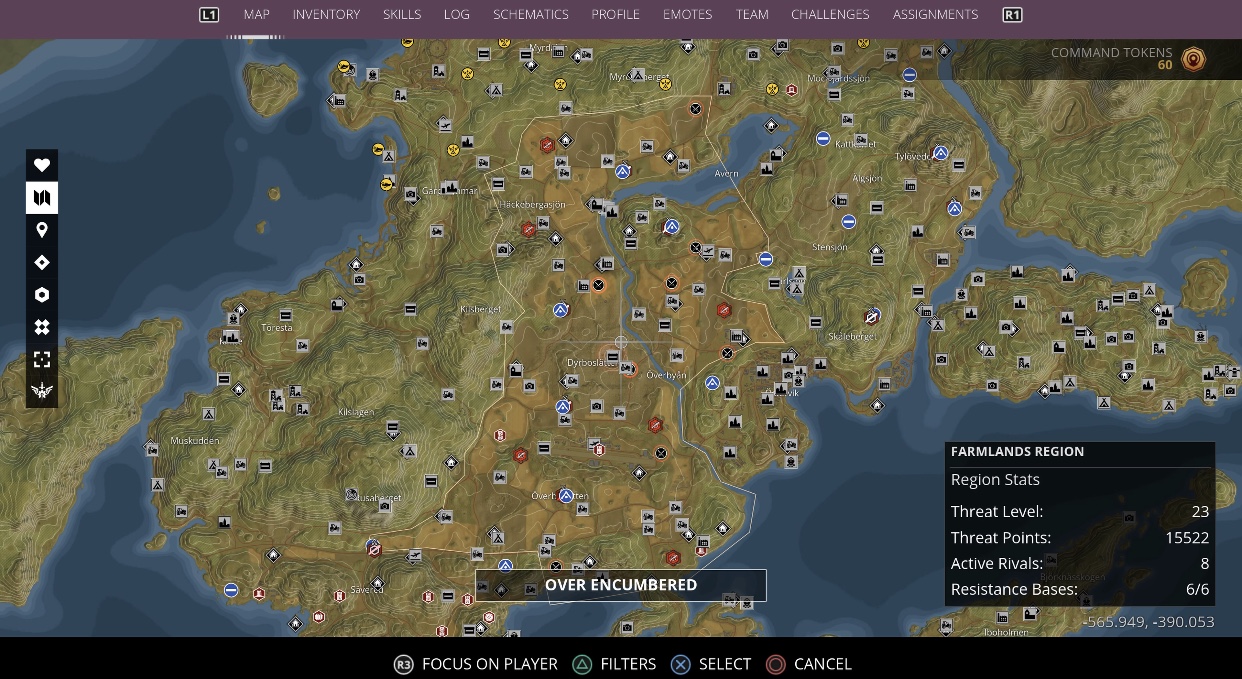Select the diamond marker filter icon
The height and width of the screenshot is (679, 1242).
click(x=42, y=263)
